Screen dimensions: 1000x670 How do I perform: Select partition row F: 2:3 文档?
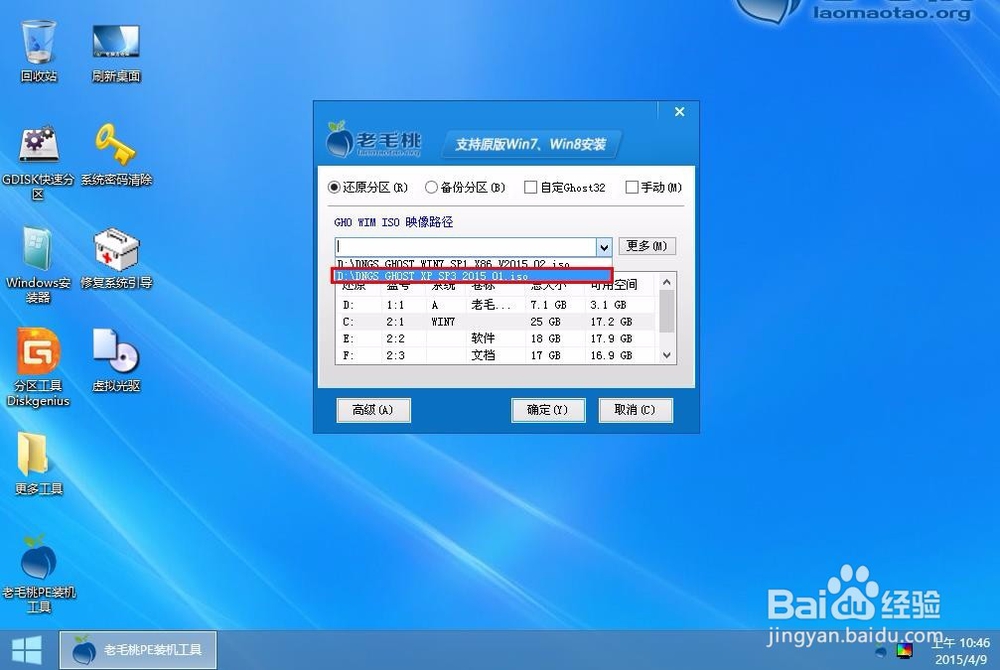(496, 355)
